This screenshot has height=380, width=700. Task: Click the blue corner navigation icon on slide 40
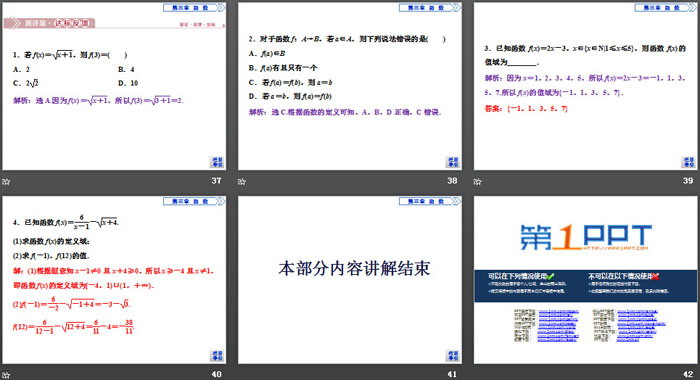217,356
